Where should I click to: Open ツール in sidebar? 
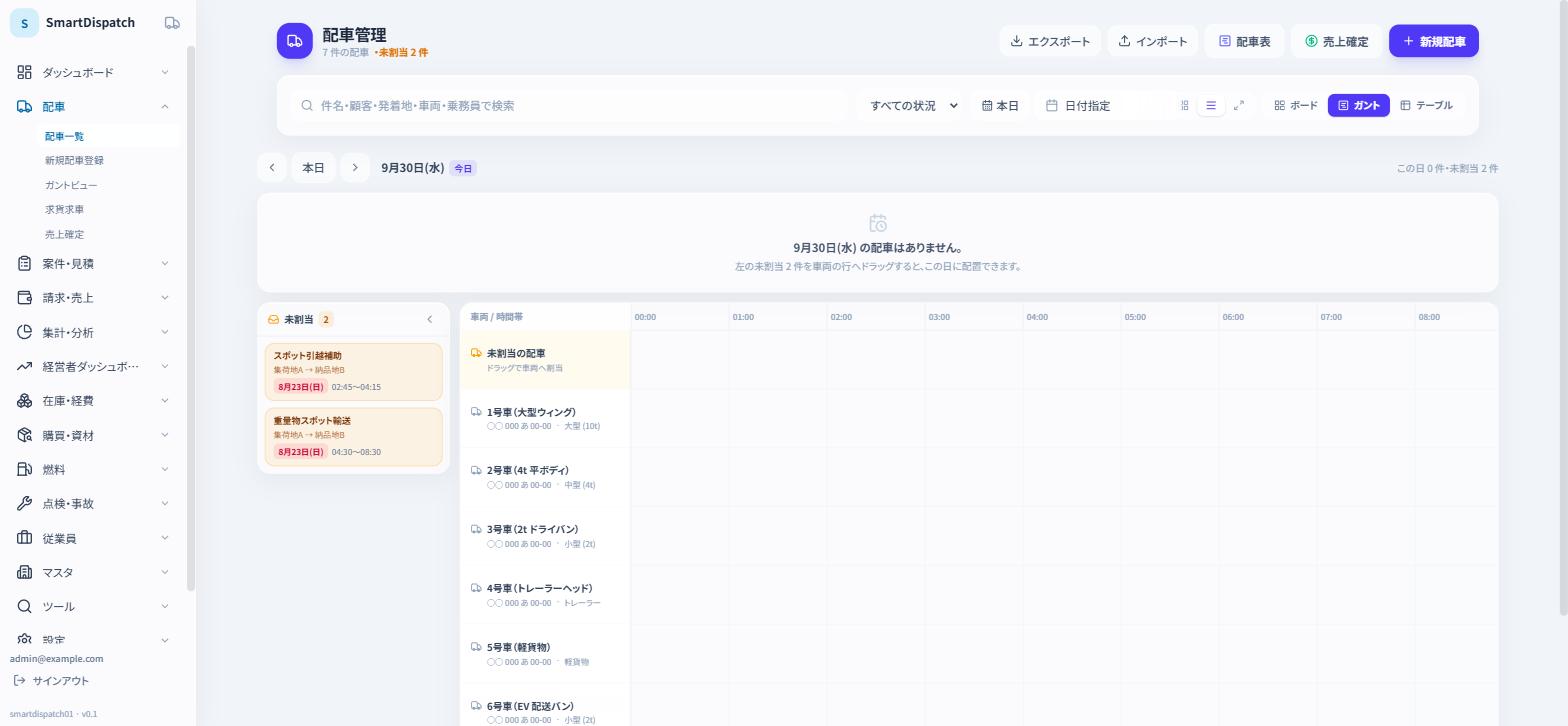[93, 606]
